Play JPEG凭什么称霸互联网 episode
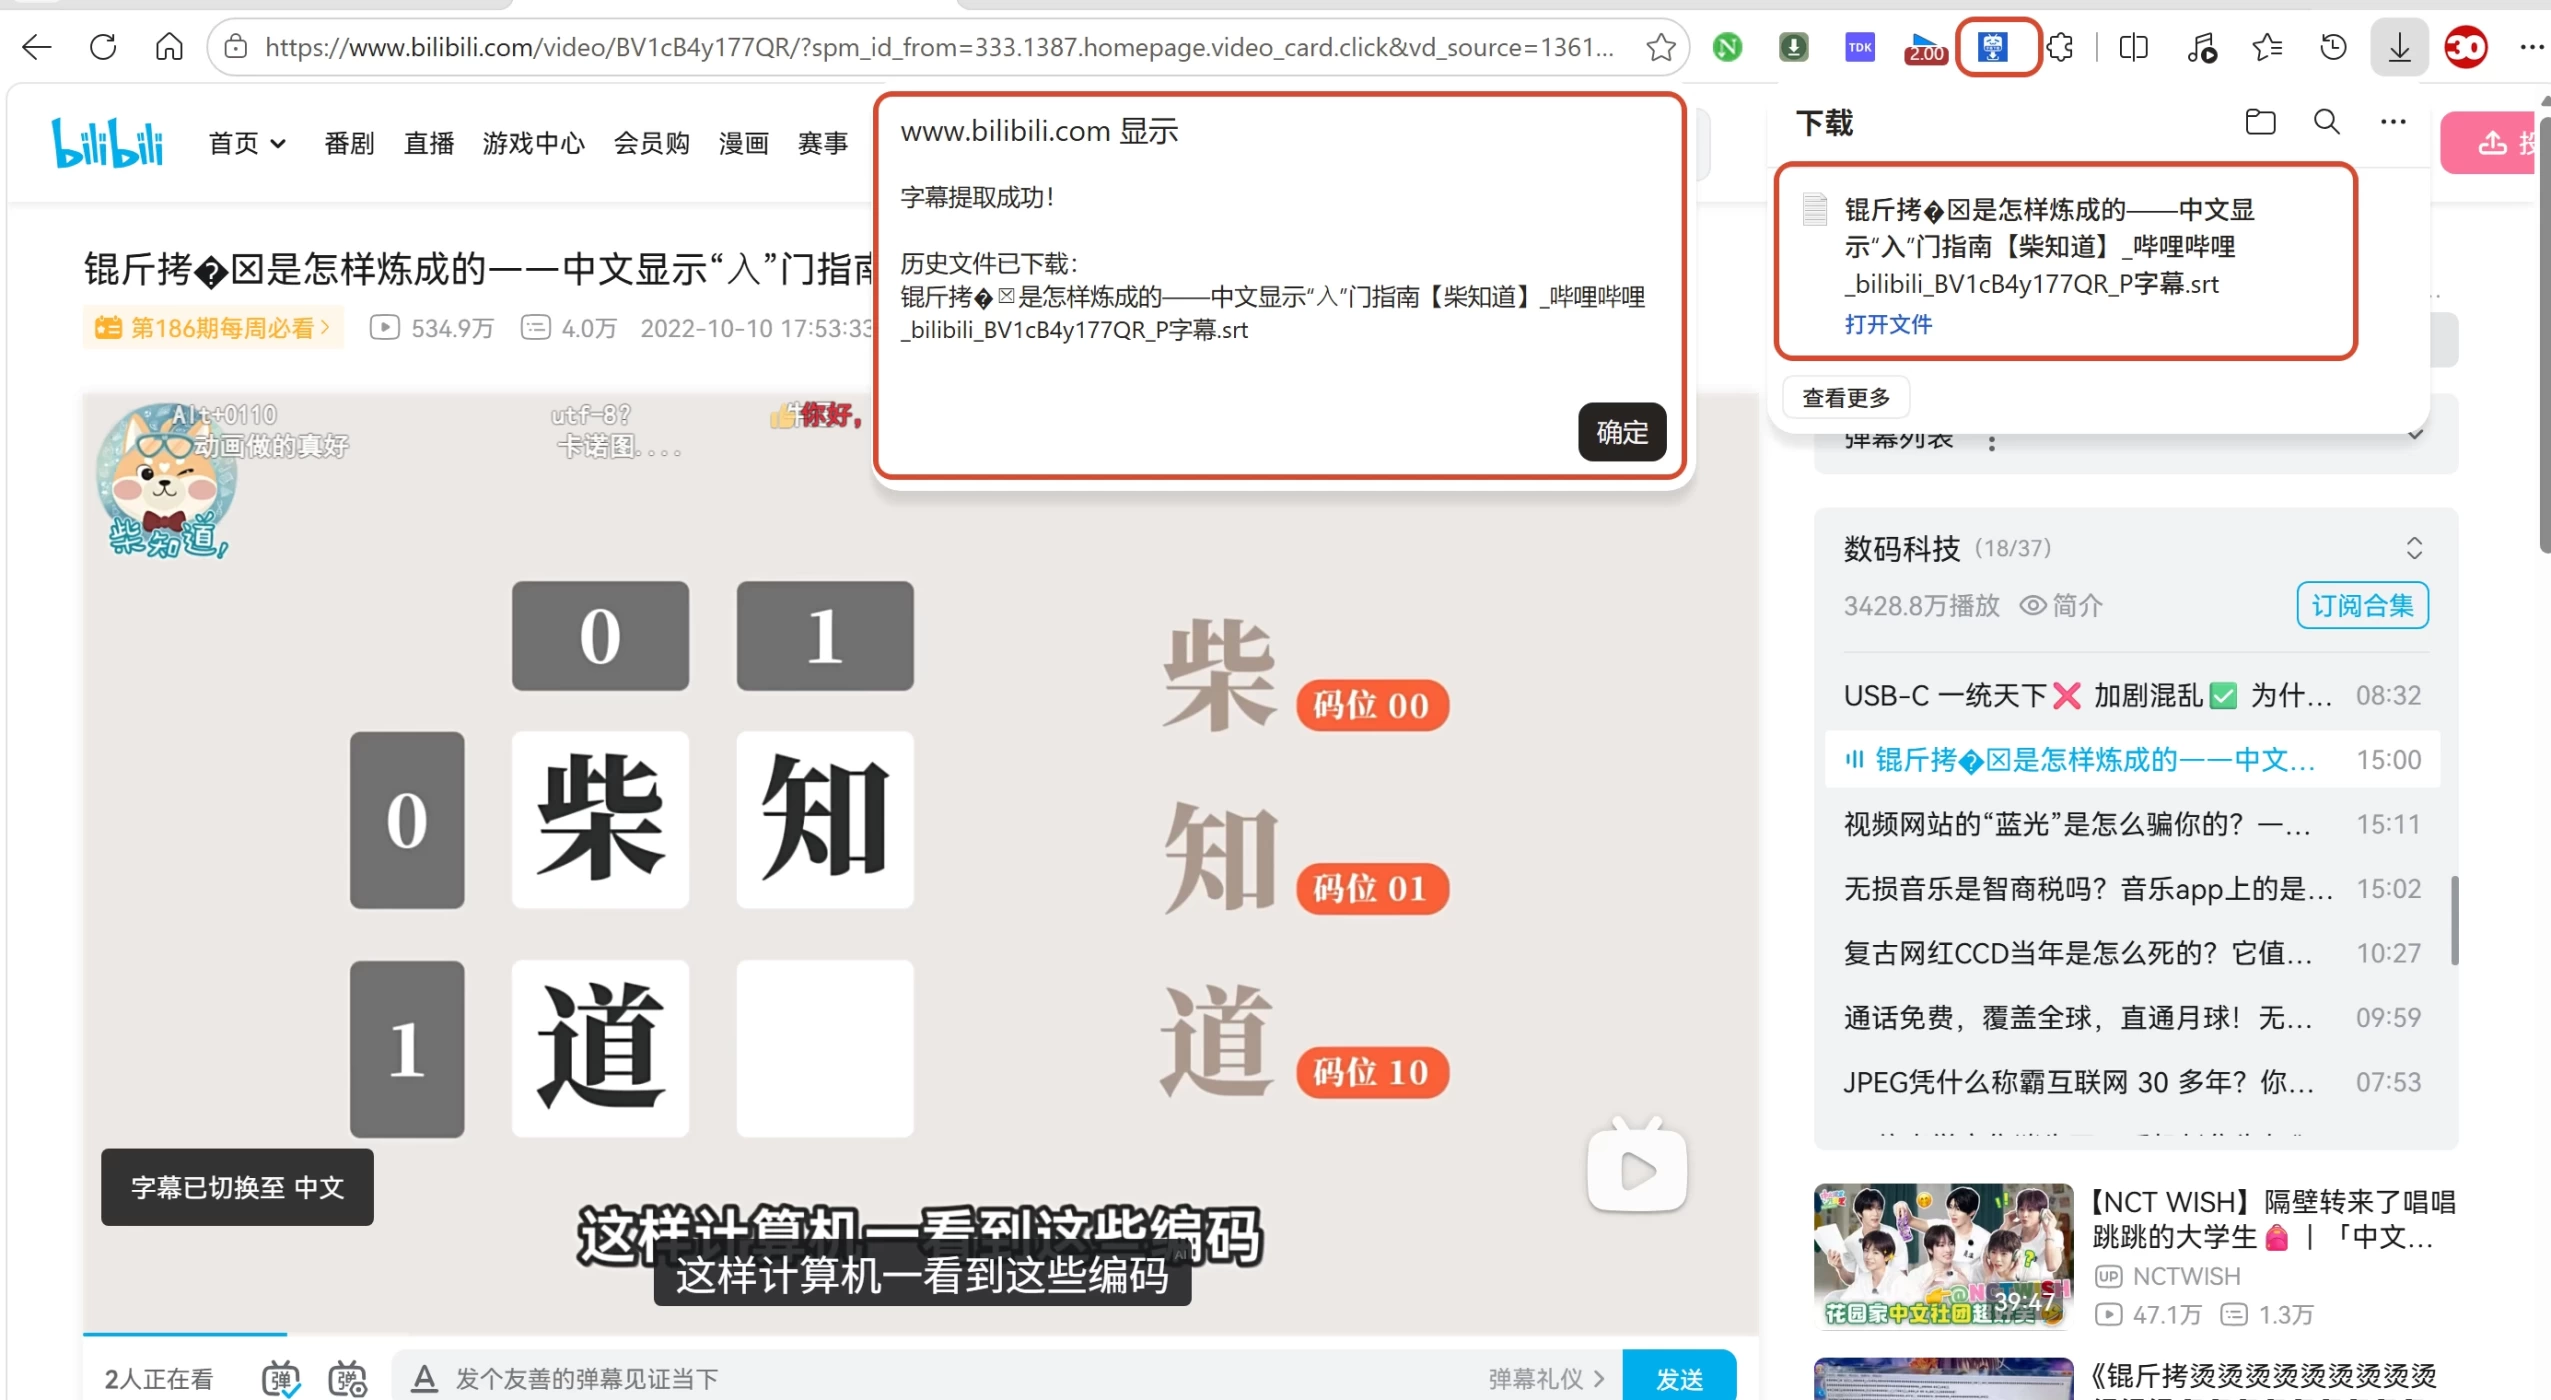 pyautogui.click(x=2131, y=1082)
